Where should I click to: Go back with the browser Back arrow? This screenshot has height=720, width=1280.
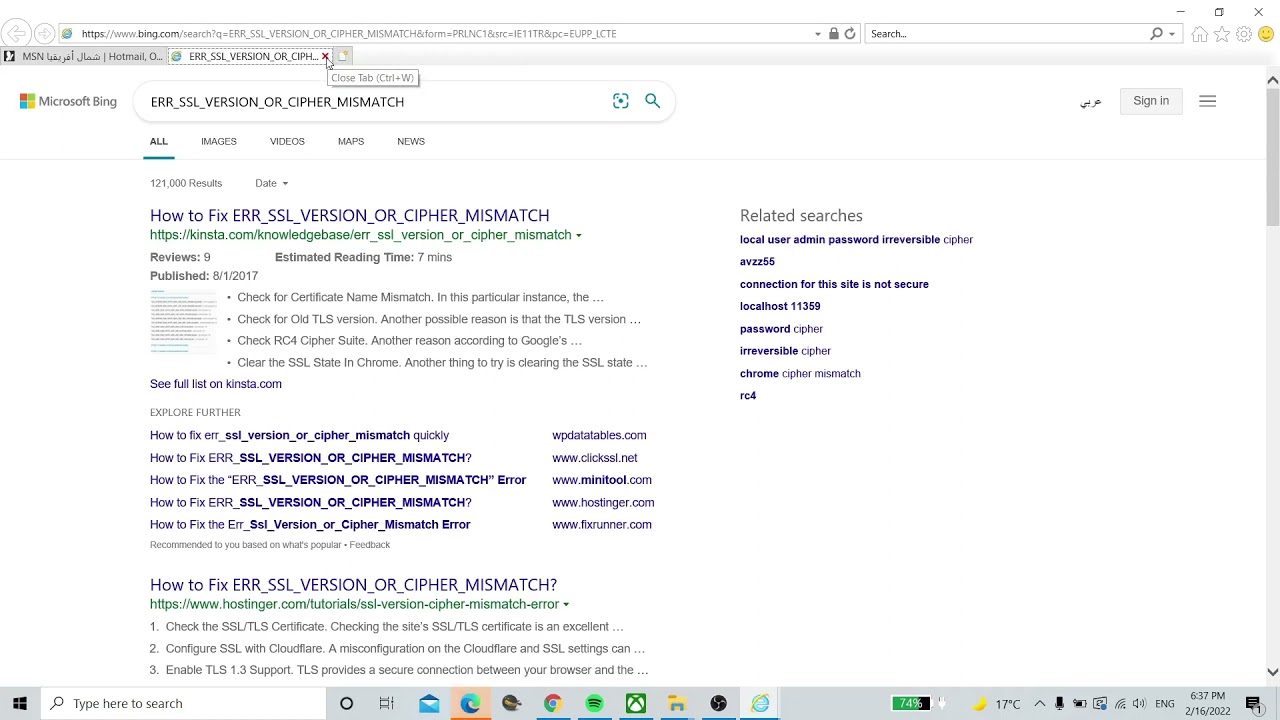[17, 33]
